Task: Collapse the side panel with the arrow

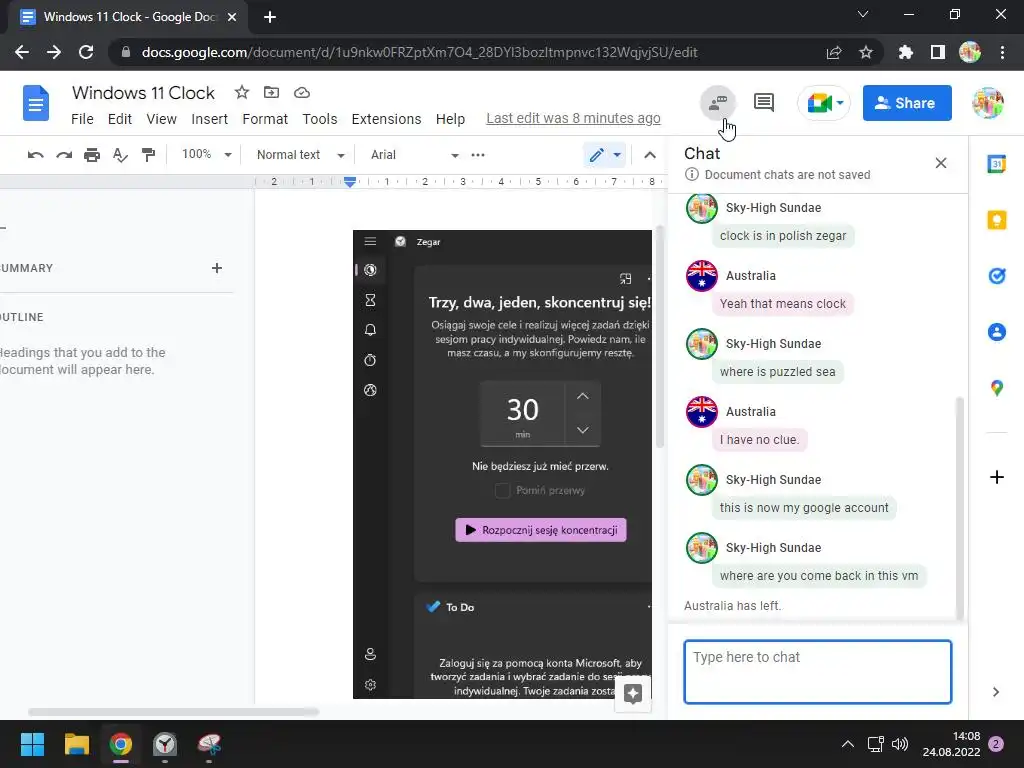Action: (x=996, y=692)
